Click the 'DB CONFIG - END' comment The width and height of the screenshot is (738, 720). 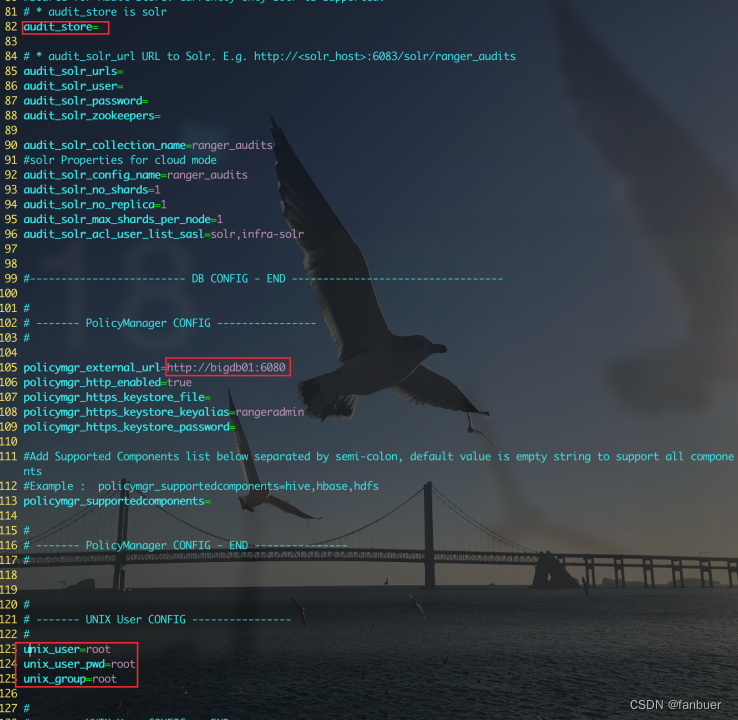coord(263,279)
